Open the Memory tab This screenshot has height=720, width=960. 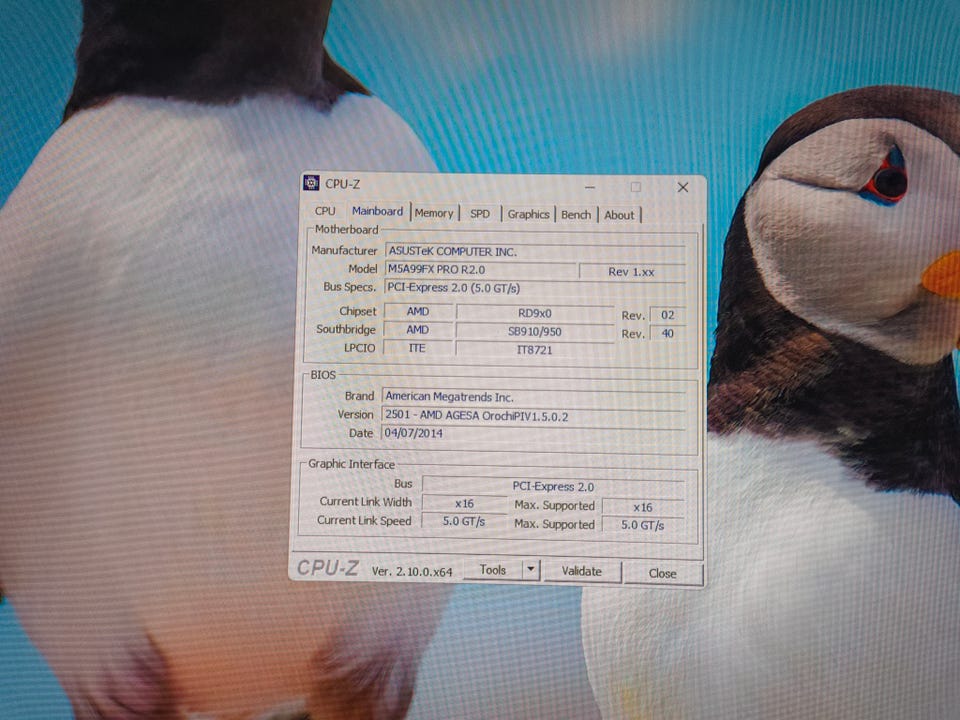[434, 213]
